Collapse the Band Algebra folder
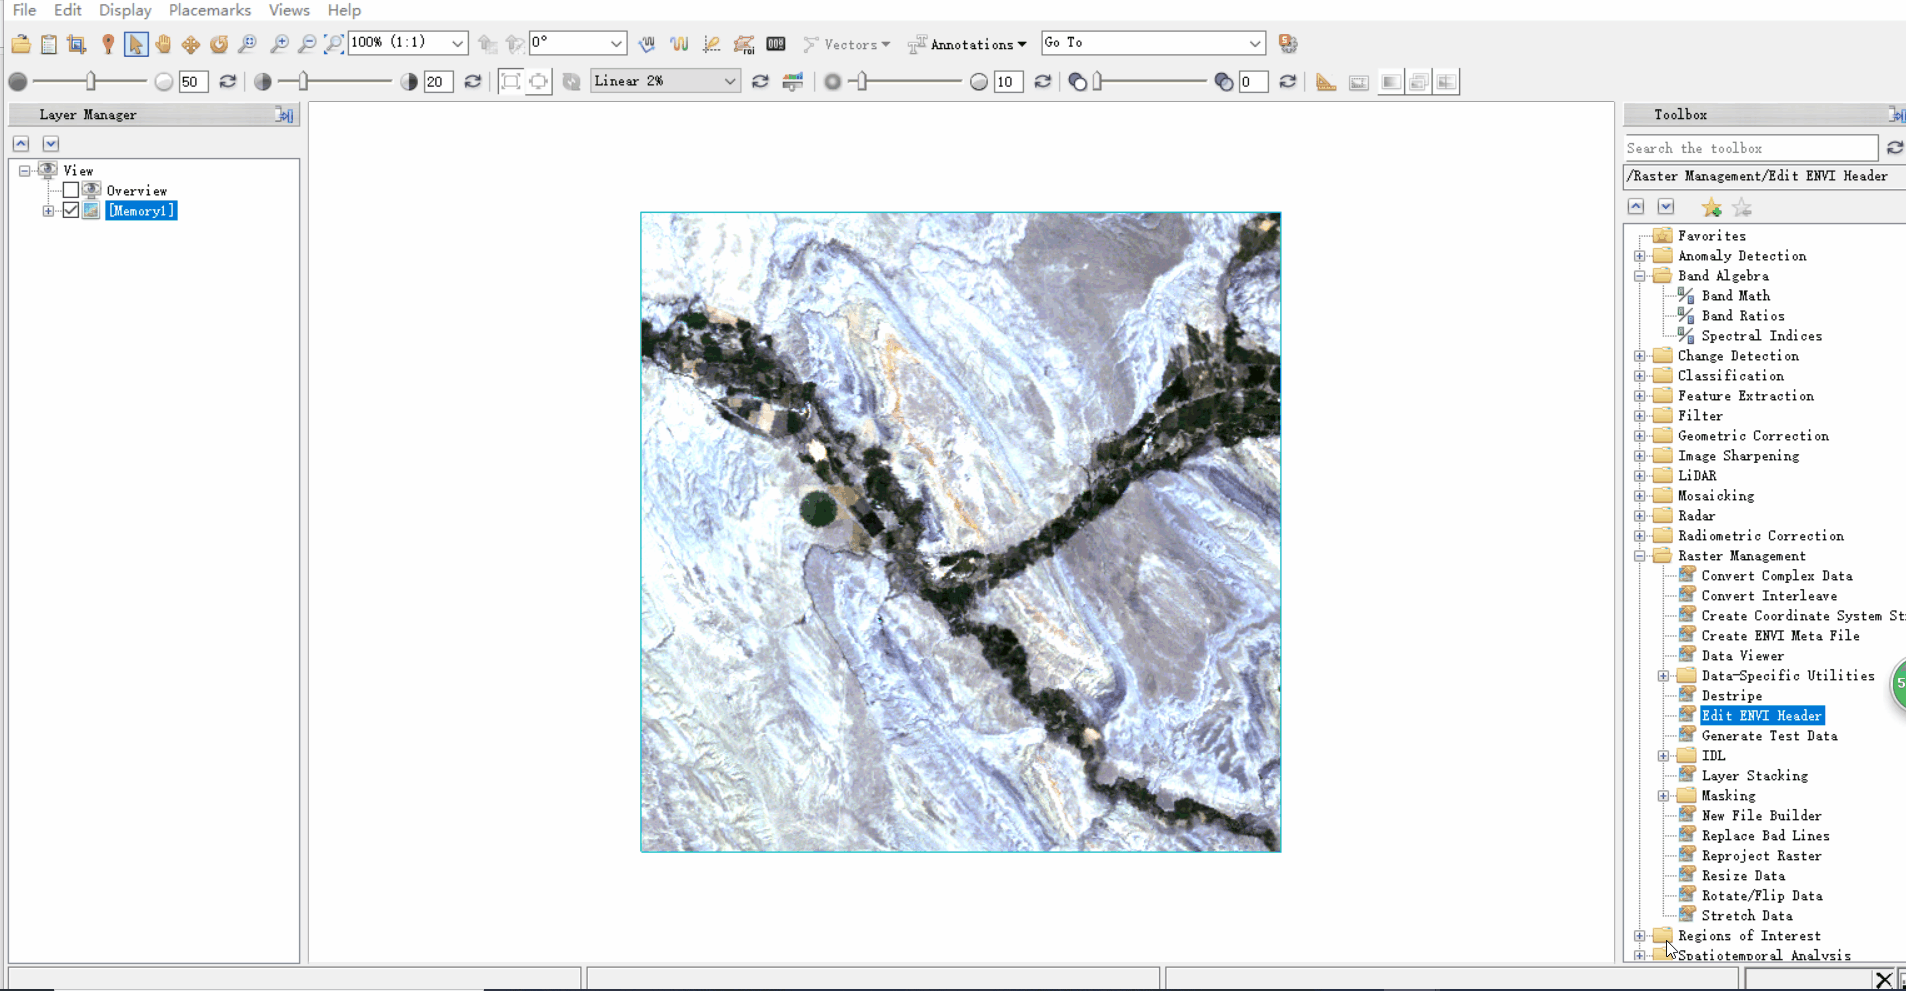 point(1640,276)
